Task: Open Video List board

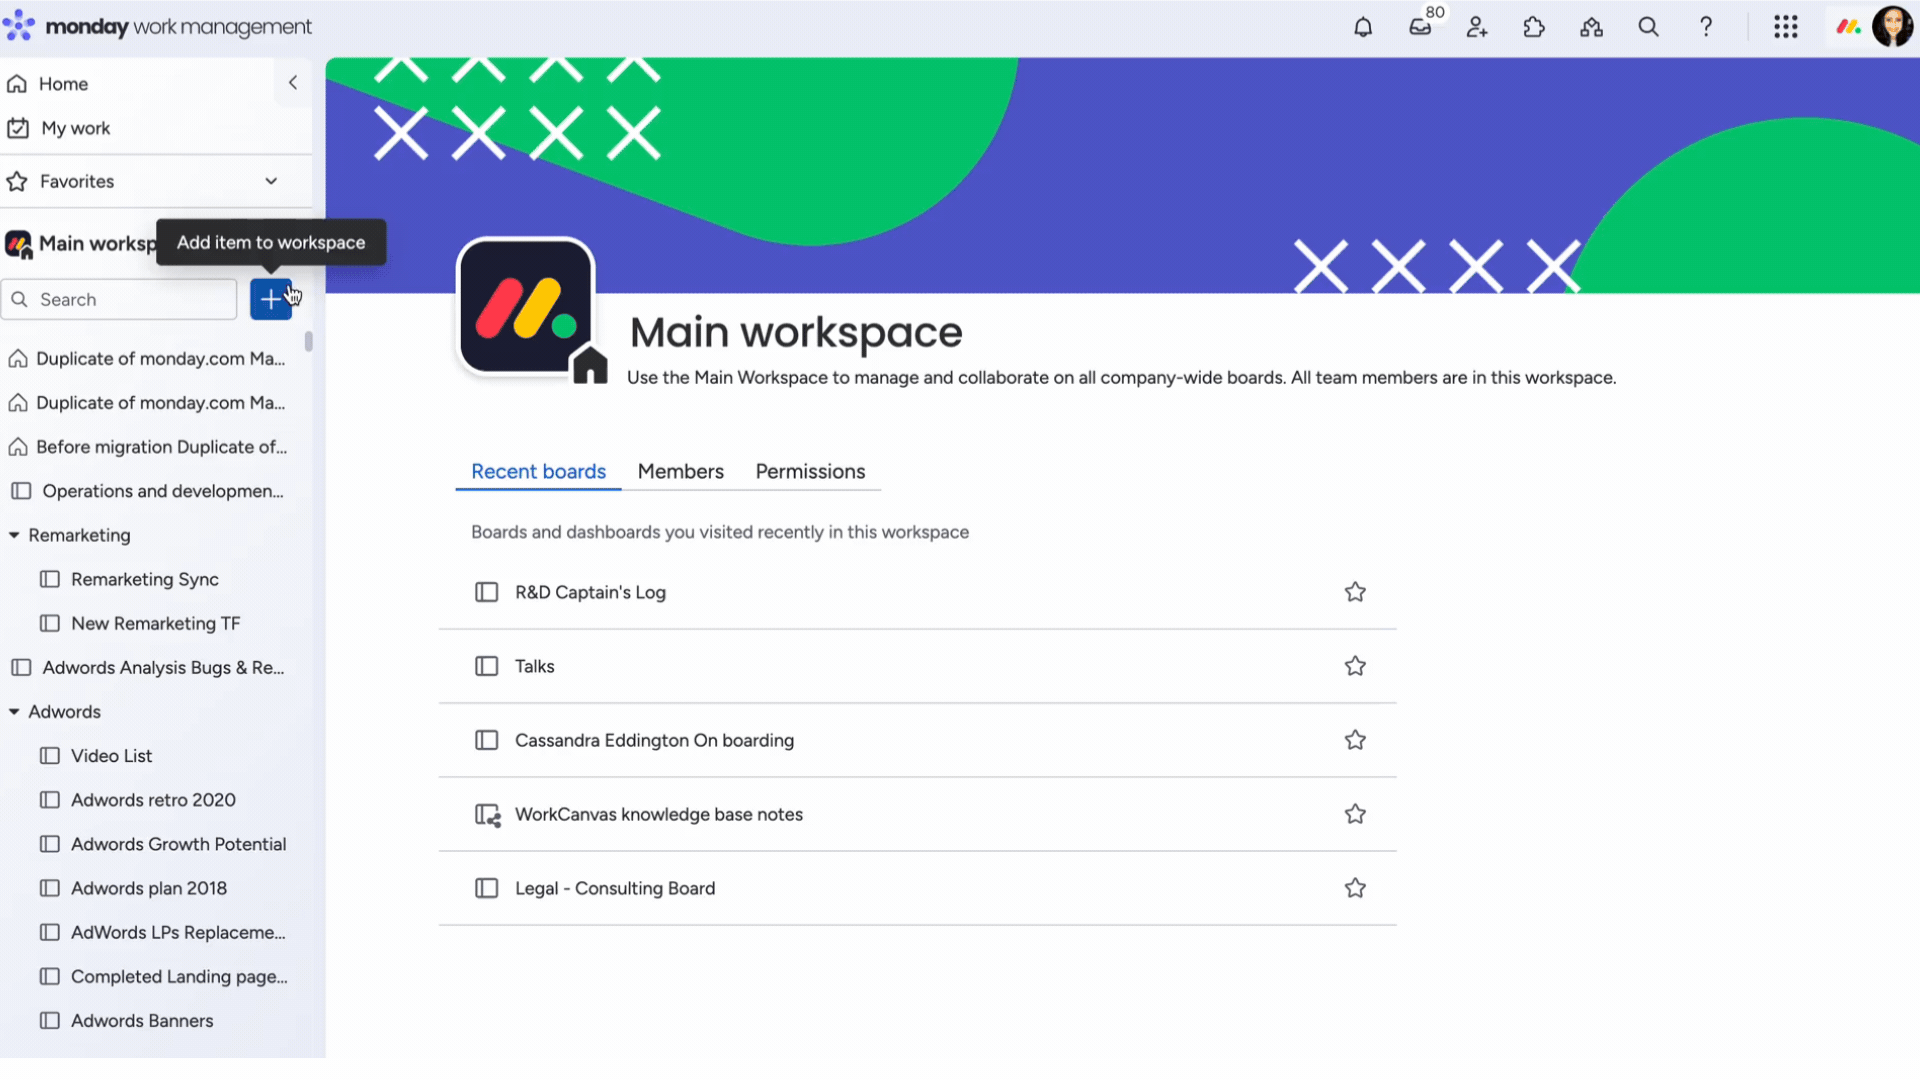Action: [x=97, y=756]
